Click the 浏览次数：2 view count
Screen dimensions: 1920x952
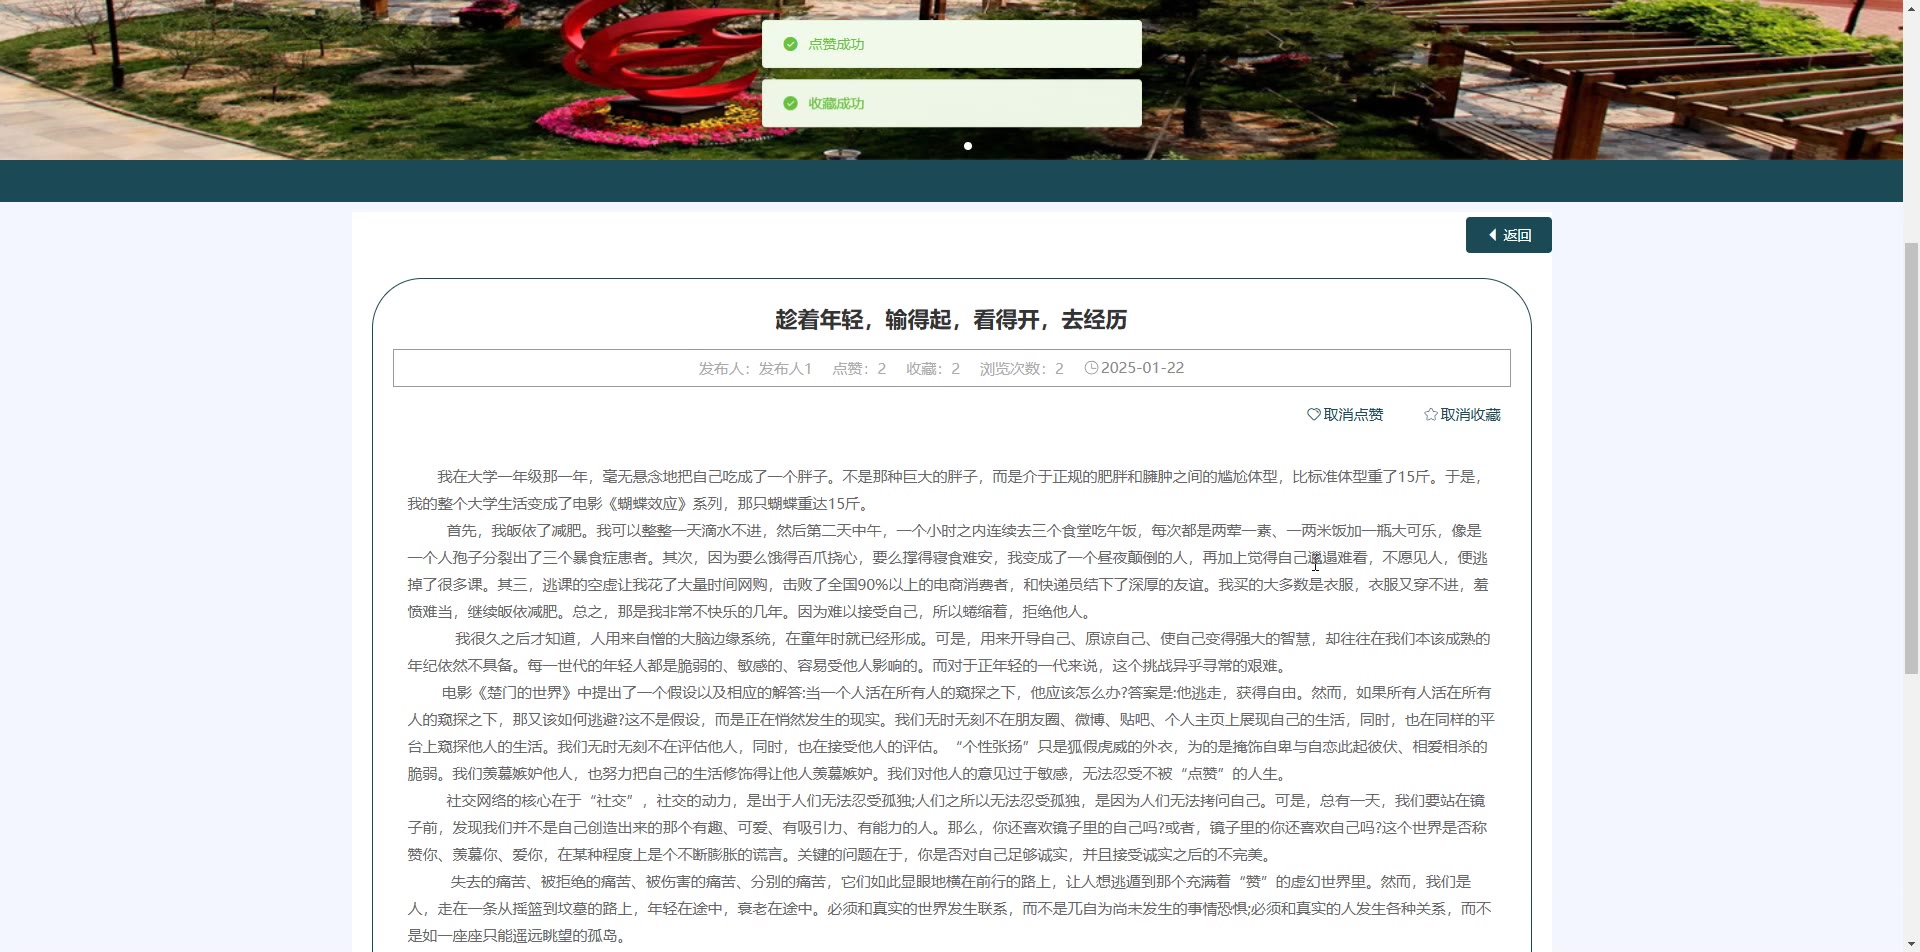point(1021,369)
